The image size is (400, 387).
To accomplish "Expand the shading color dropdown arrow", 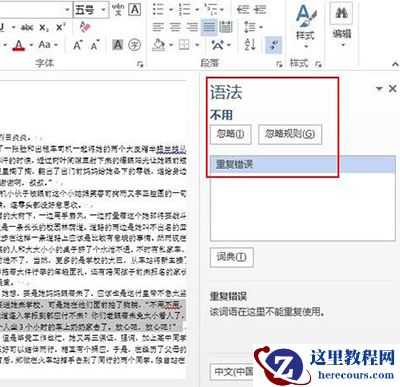I will tap(171, 45).
